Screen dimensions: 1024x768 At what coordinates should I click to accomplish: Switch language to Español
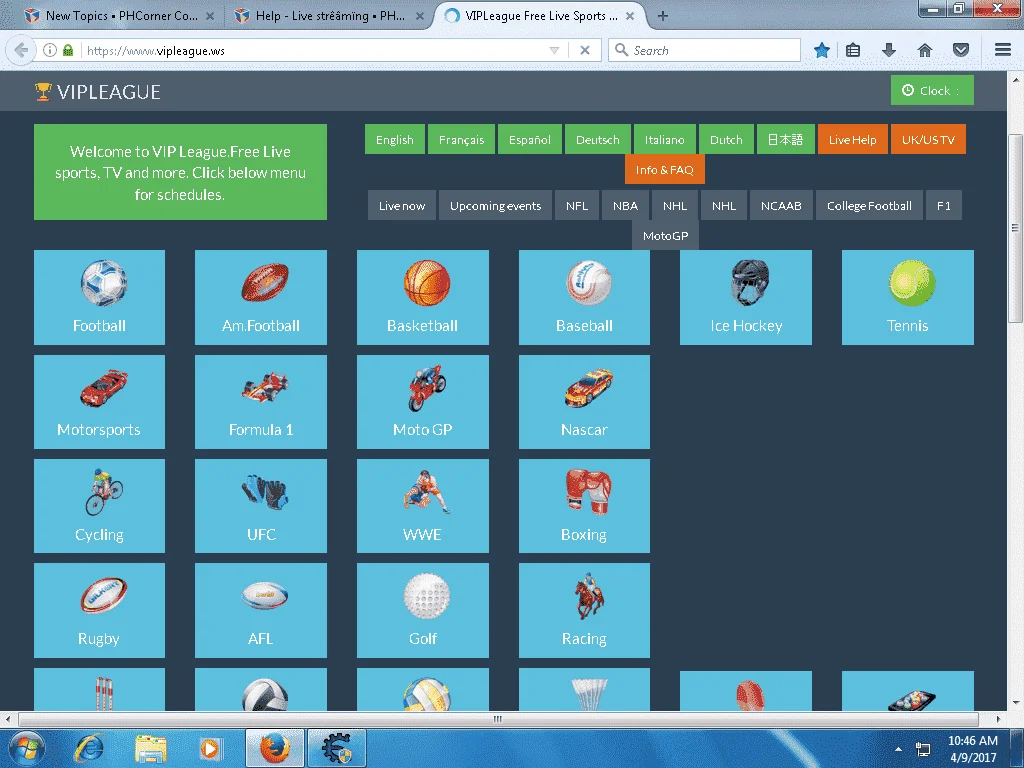(530, 139)
